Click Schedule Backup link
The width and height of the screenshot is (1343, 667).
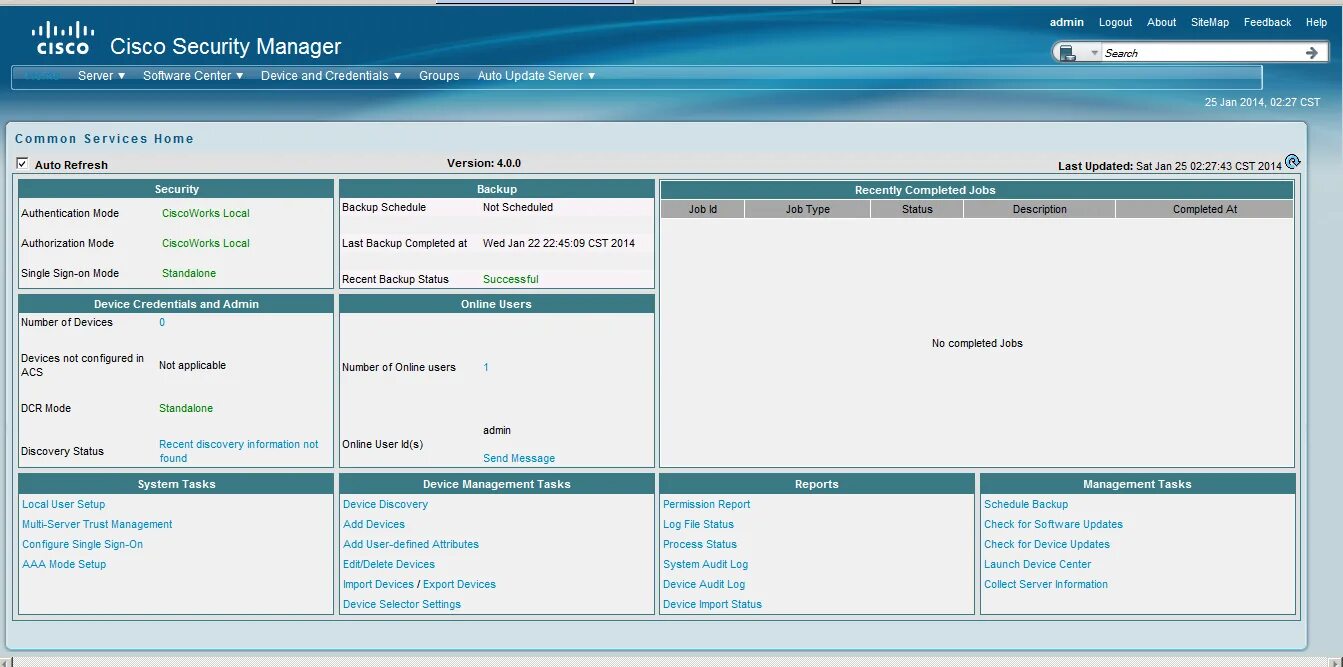tap(1026, 504)
